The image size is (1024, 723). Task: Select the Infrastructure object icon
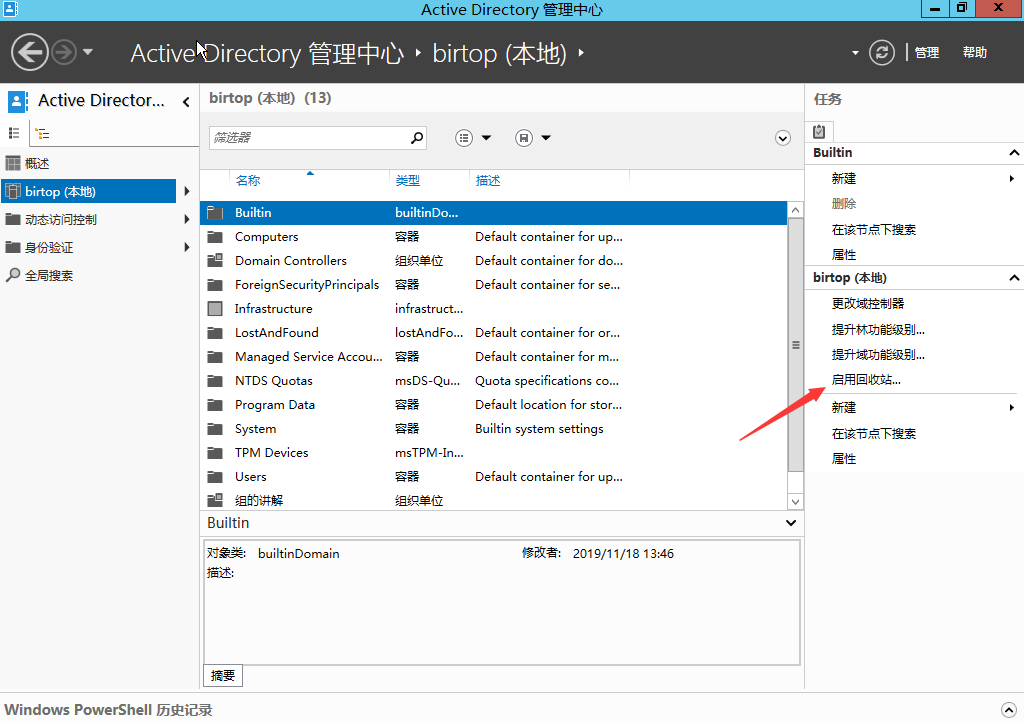[x=215, y=309]
